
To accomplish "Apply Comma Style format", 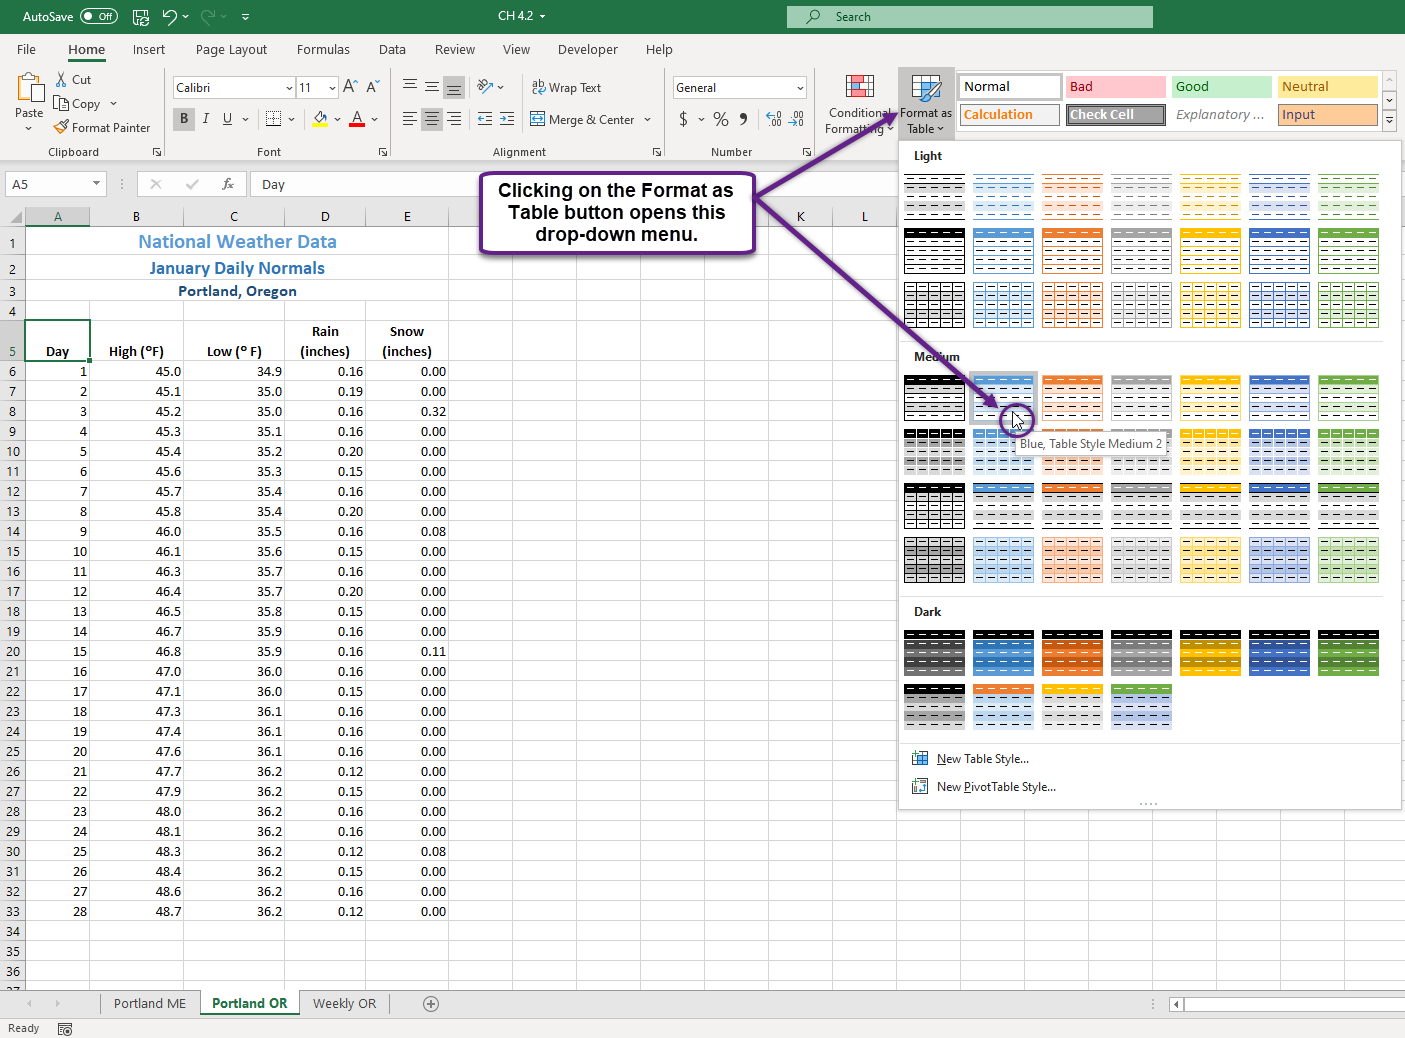I will [x=743, y=119].
